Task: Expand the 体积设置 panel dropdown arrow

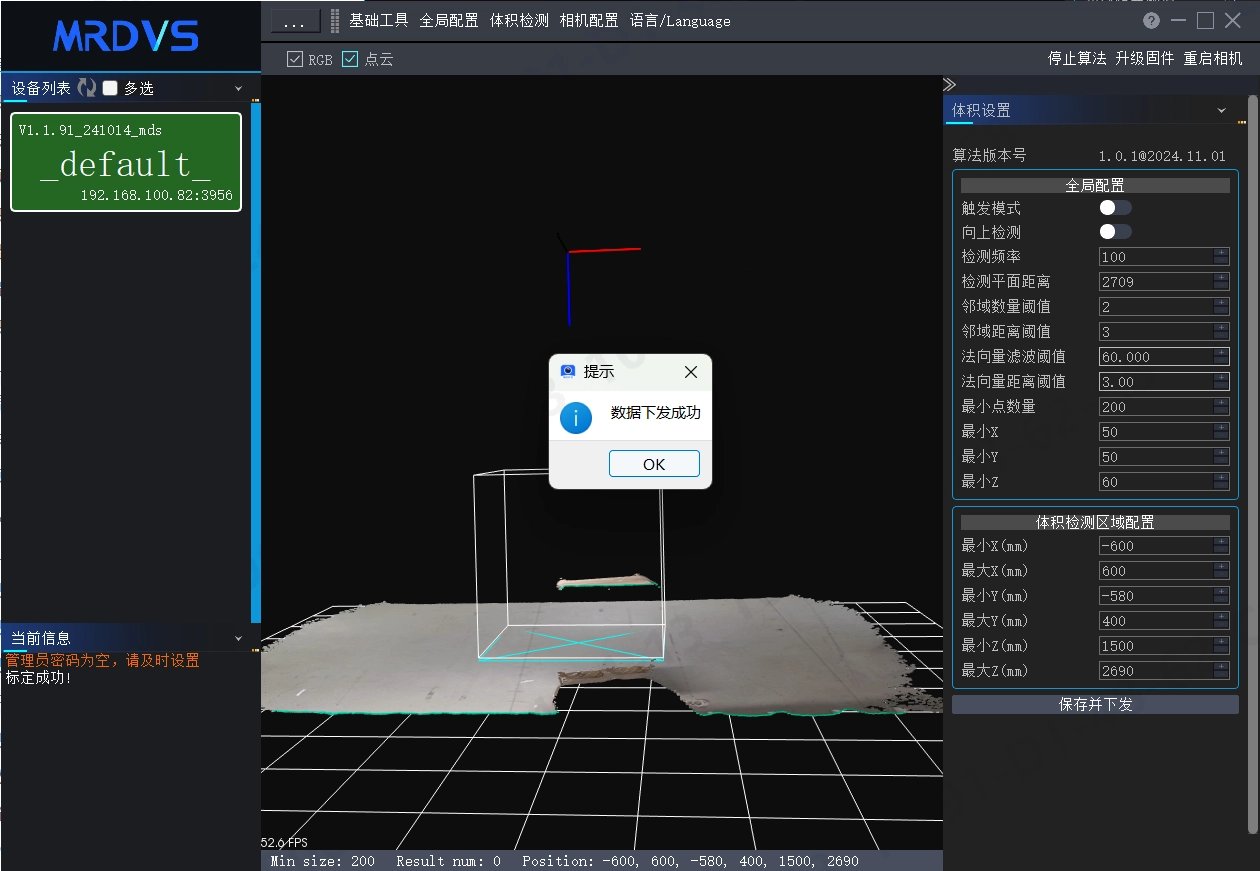Action: tap(1222, 110)
